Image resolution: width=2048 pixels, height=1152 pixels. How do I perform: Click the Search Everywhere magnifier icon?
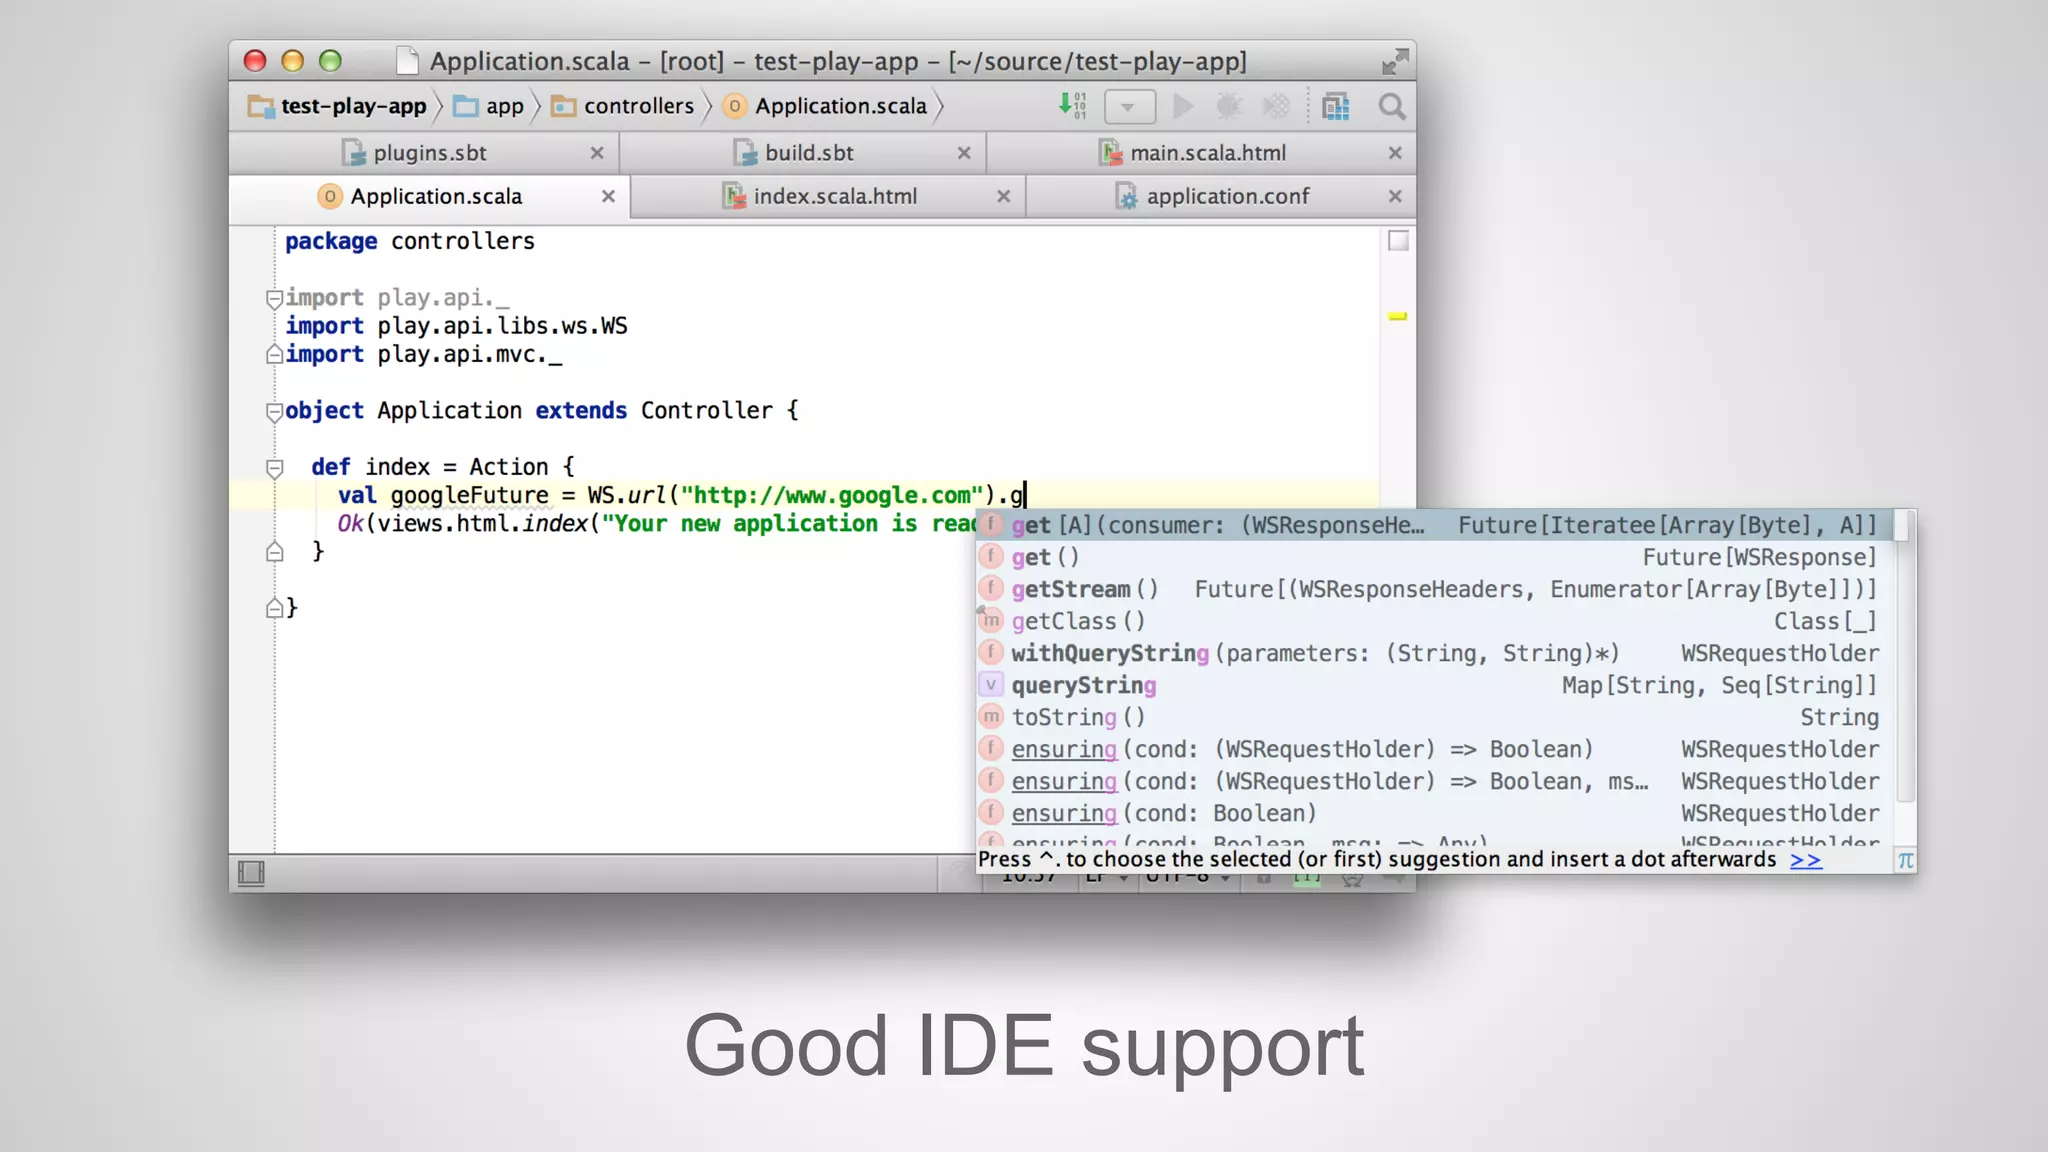click(x=1391, y=106)
